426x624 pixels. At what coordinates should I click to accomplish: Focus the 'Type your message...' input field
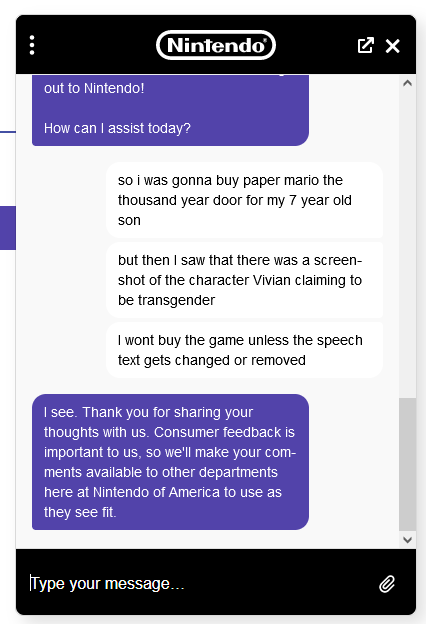coord(199,584)
